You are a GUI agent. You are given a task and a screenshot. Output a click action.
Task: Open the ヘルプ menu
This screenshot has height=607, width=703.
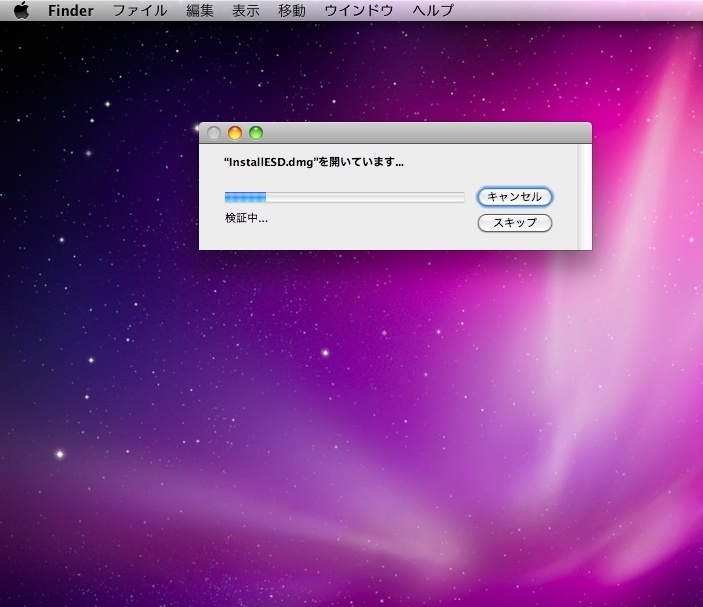click(x=433, y=11)
